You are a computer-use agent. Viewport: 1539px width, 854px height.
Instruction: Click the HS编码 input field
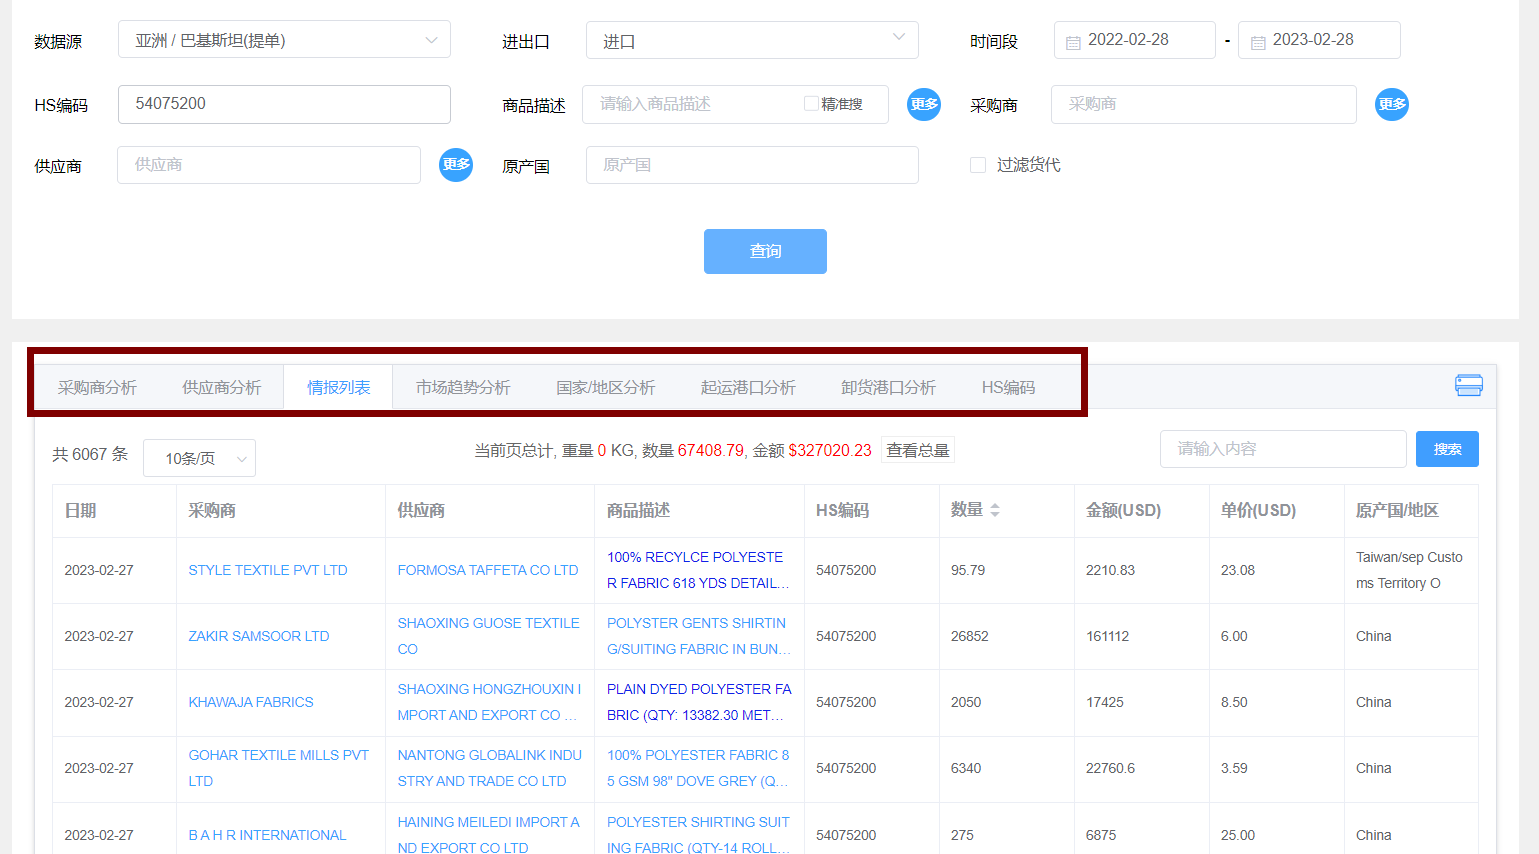[x=284, y=104]
